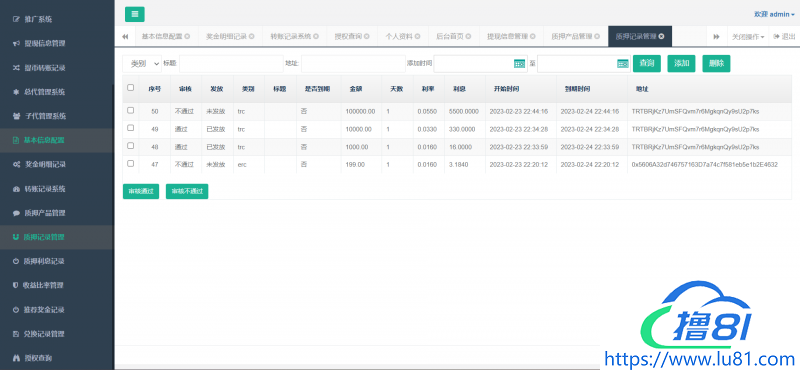The height and width of the screenshot is (370, 800).
Task: Open the 类别 category dropdown
Action: tap(142, 64)
